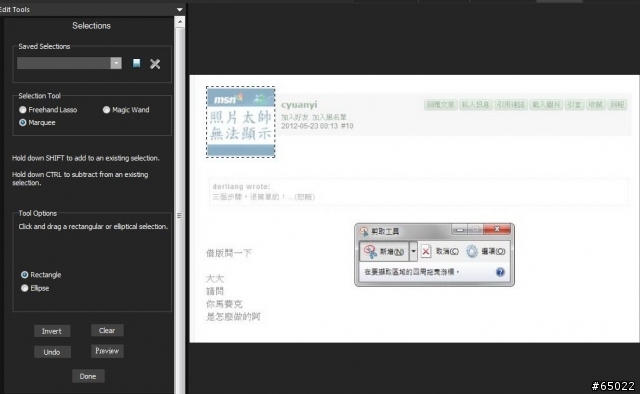Select the Freehand Lasso tool
This screenshot has width=640, height=394.
[22, 110]
